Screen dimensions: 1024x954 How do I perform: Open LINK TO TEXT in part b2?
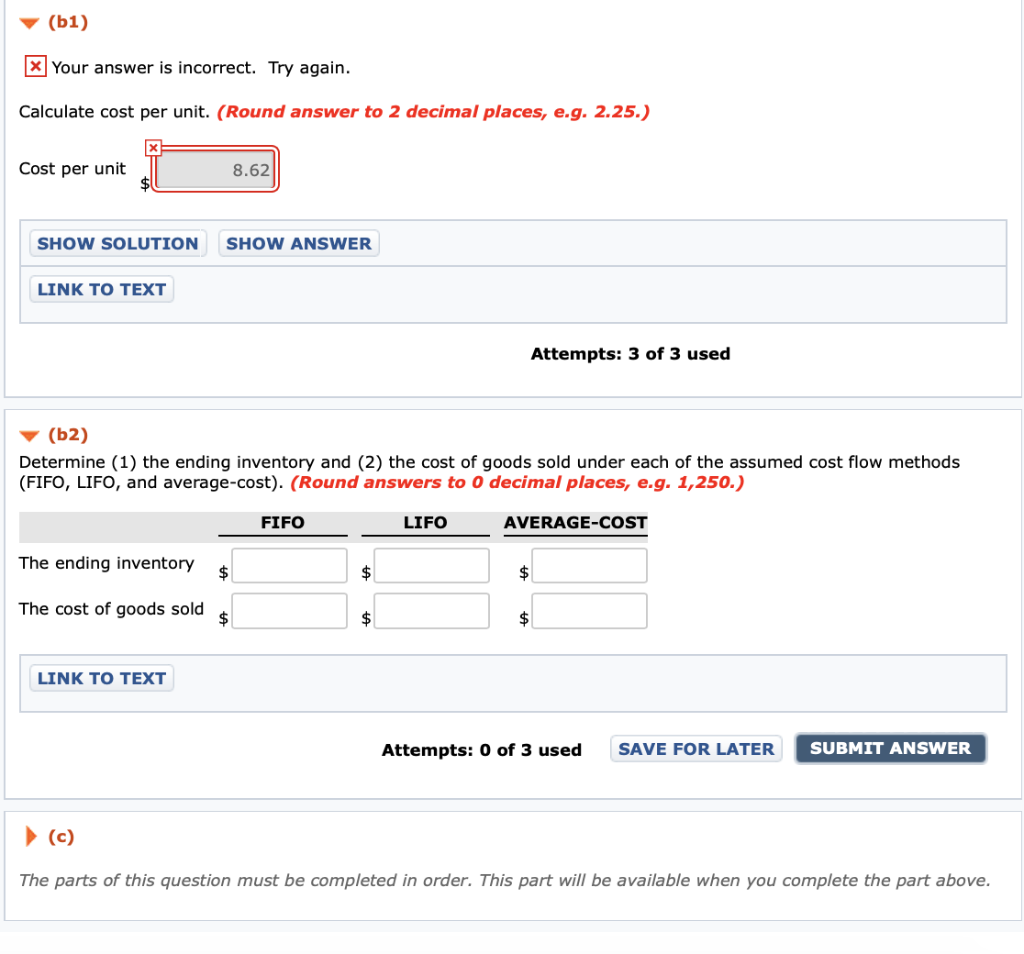(x=100, y=677)
